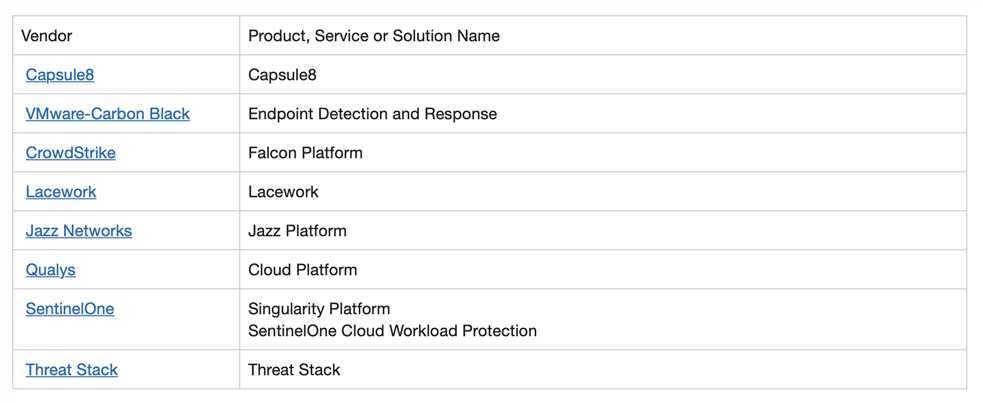Viewport: 983px width, 403px height.
Task: Open the CrowdStrike vendor link
Action: coord(70,153)
